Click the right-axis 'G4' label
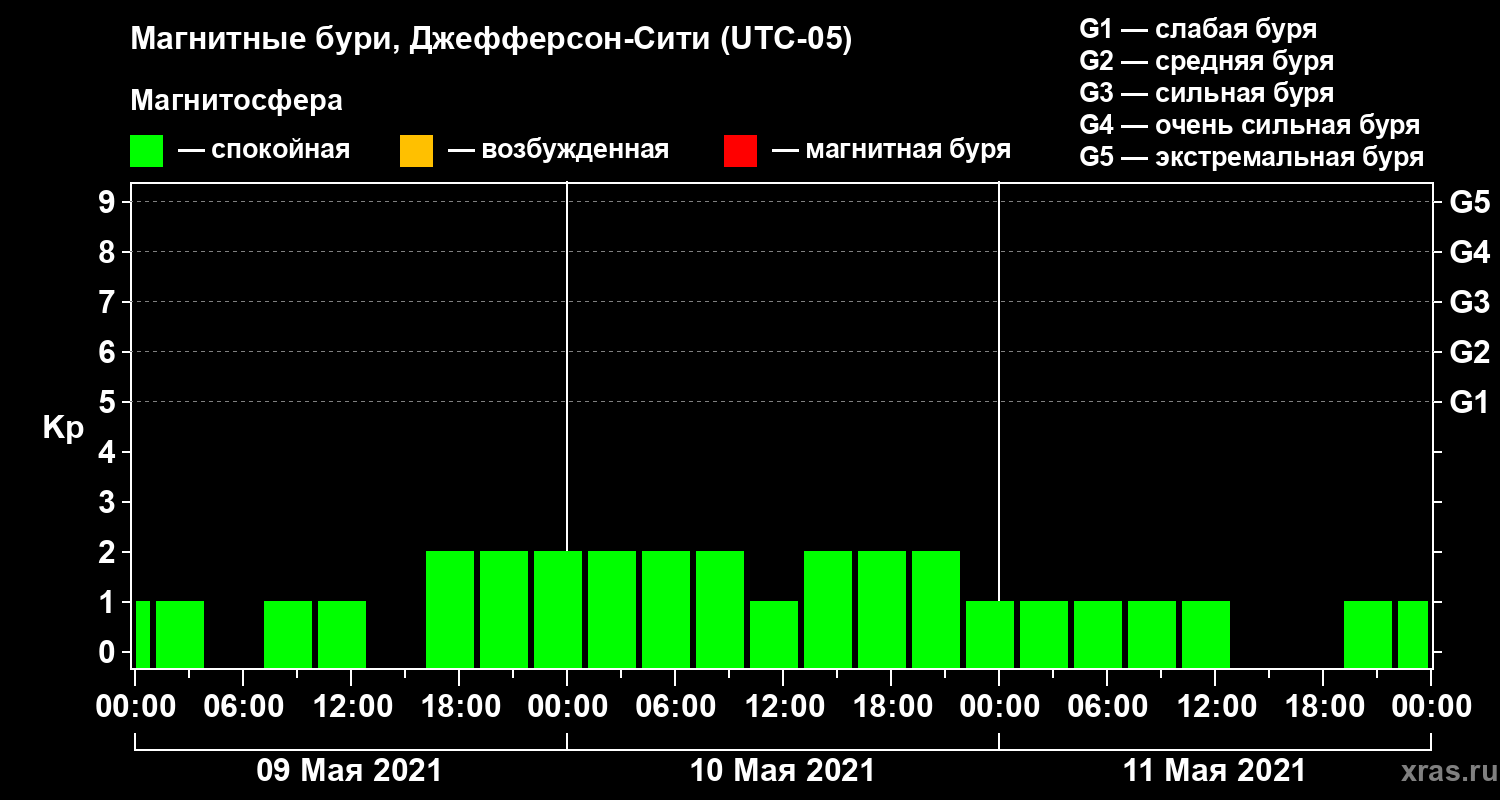The image size is (1500, 800). [1470, 252]
